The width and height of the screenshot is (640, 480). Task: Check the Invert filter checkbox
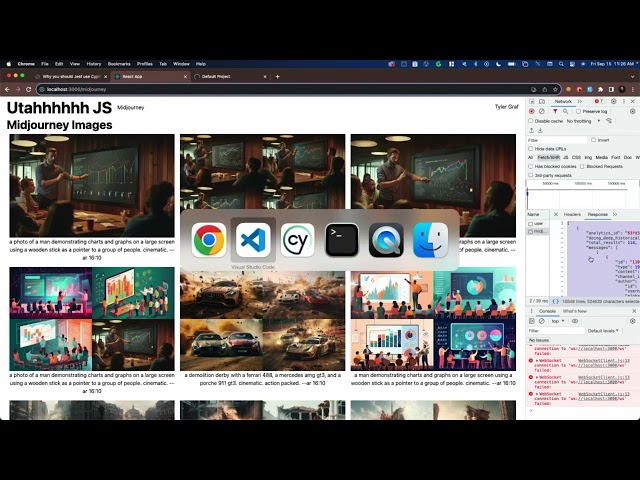(593, 140)
